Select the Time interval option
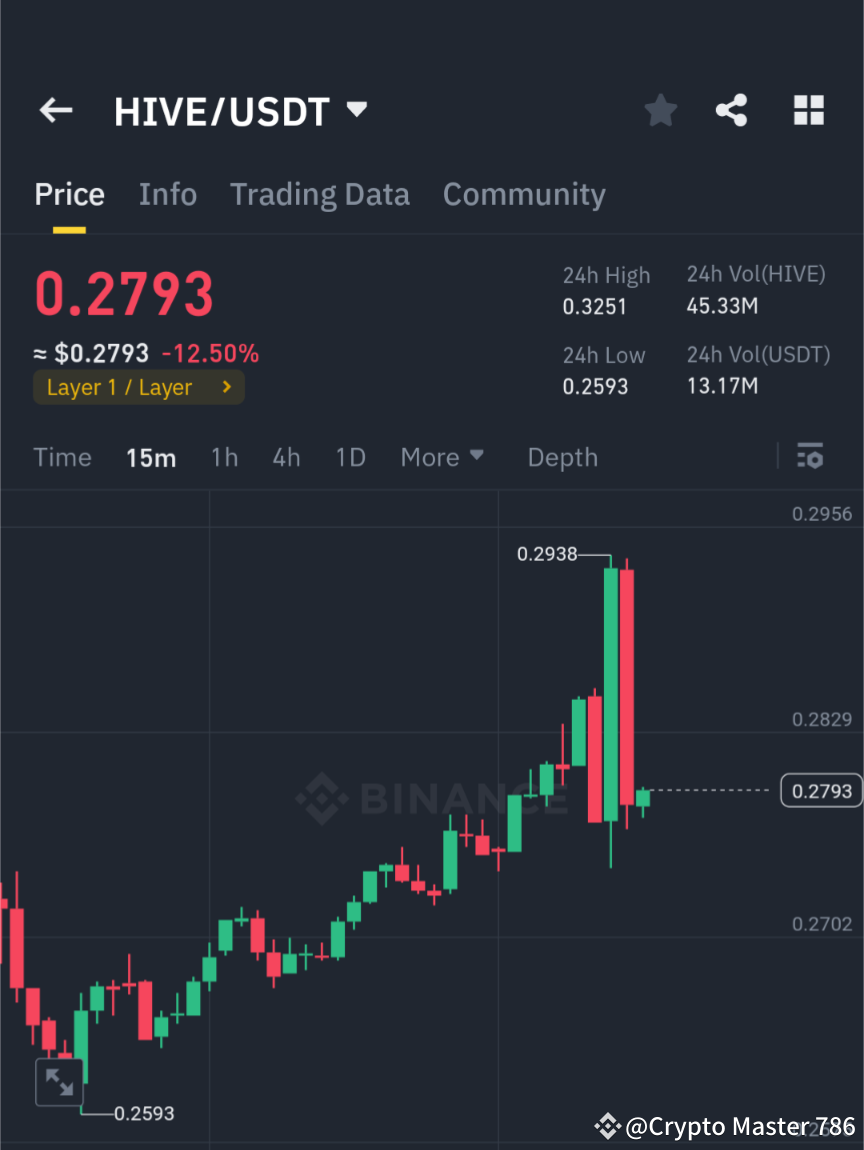 62,457
